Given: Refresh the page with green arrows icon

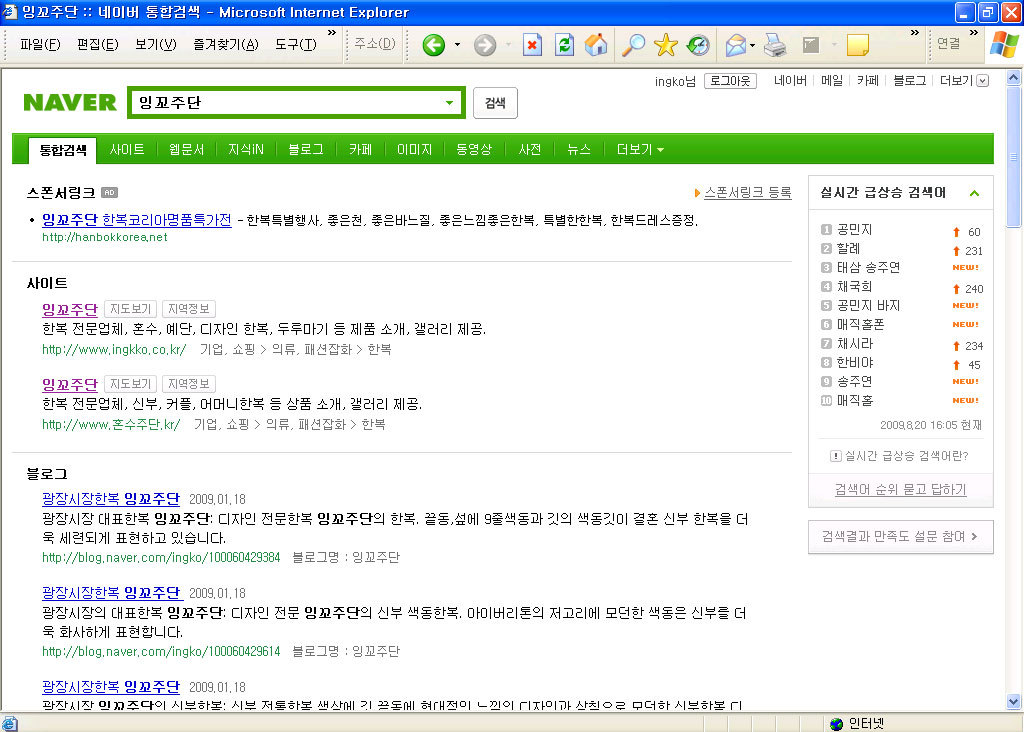Looking at the screenshot, I should [x=564, y=45].
